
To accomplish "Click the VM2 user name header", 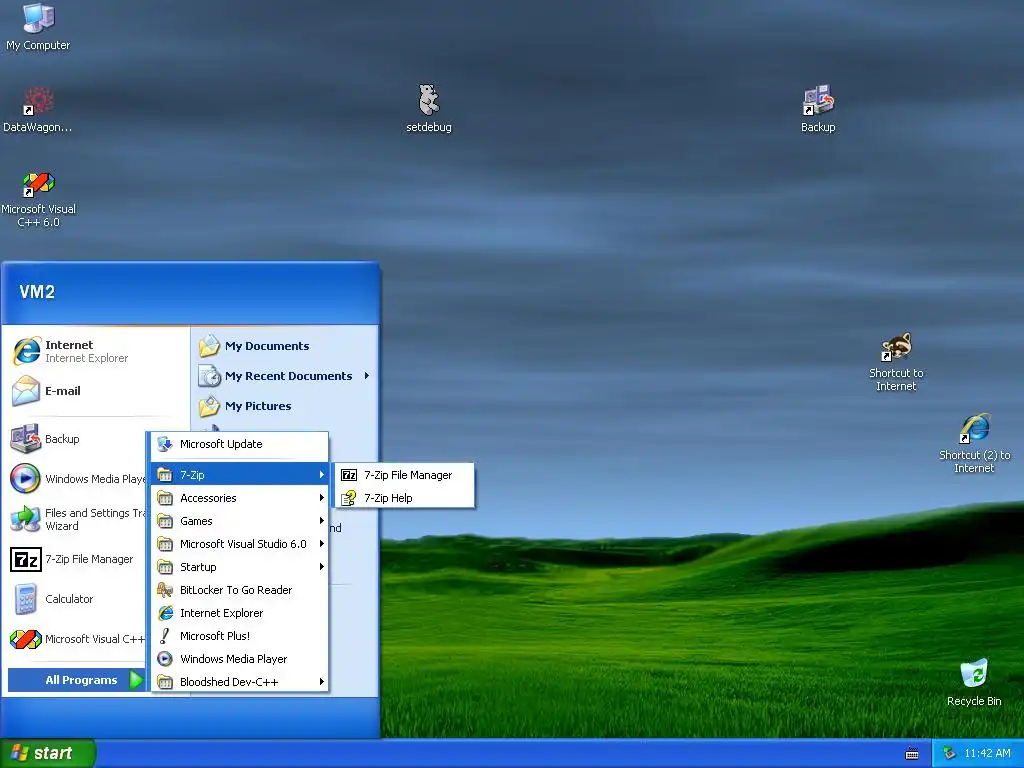I will coord(37,291).
